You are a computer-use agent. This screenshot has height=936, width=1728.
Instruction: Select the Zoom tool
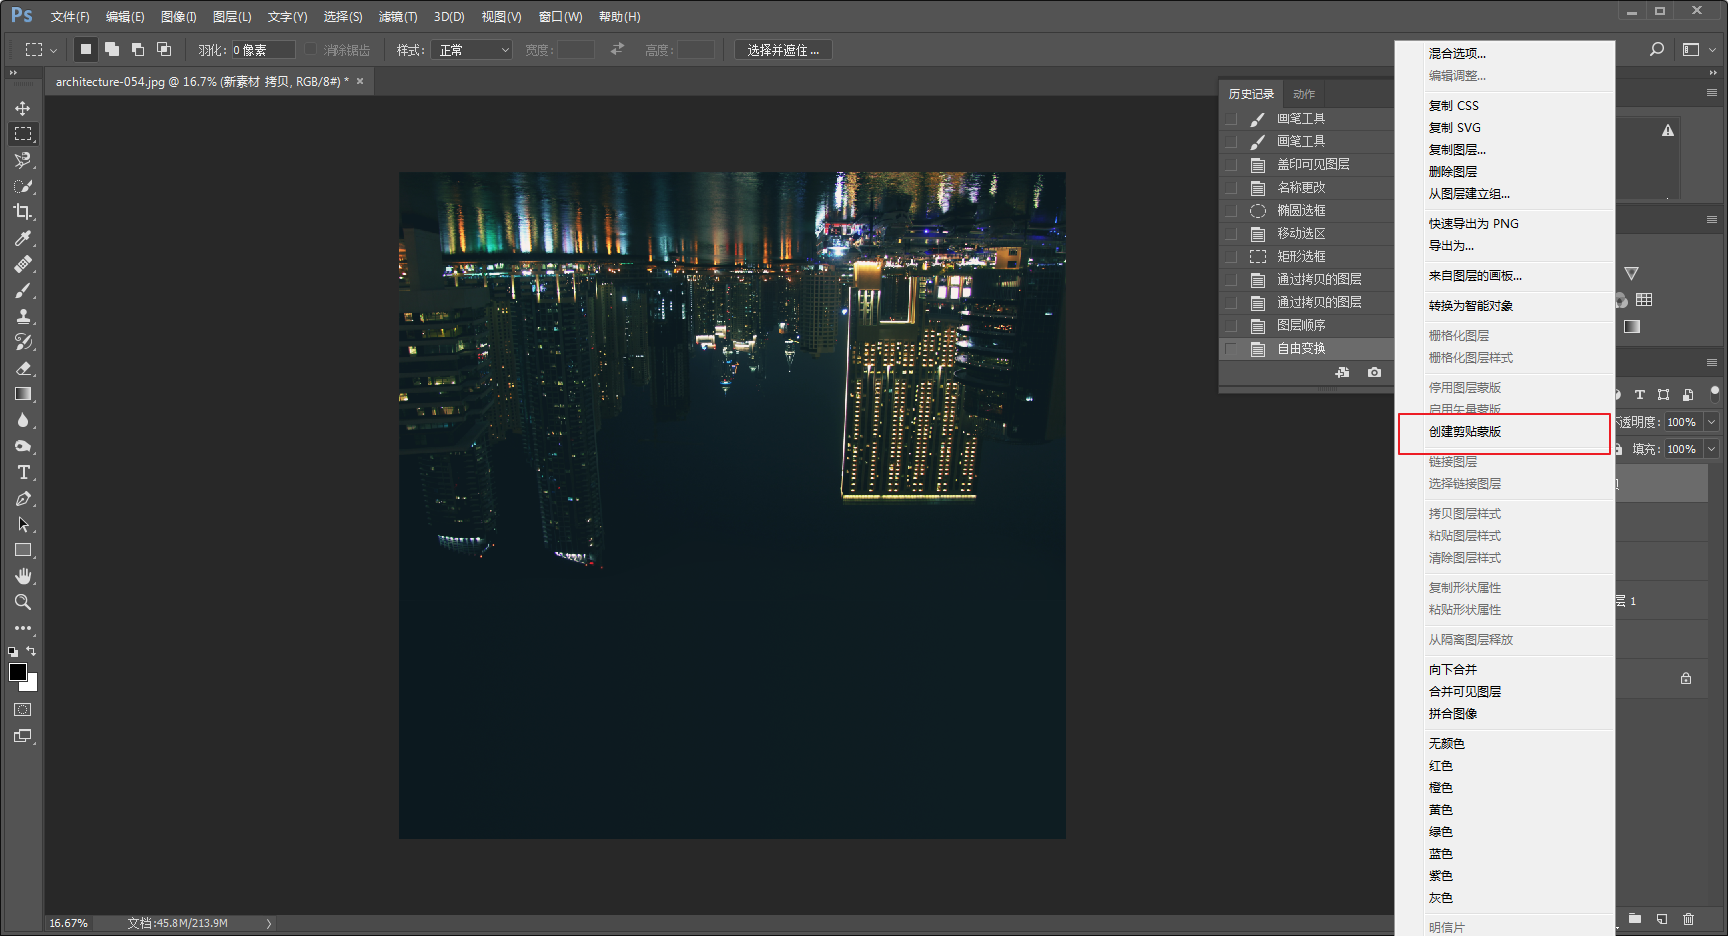[x=23, y=602]
